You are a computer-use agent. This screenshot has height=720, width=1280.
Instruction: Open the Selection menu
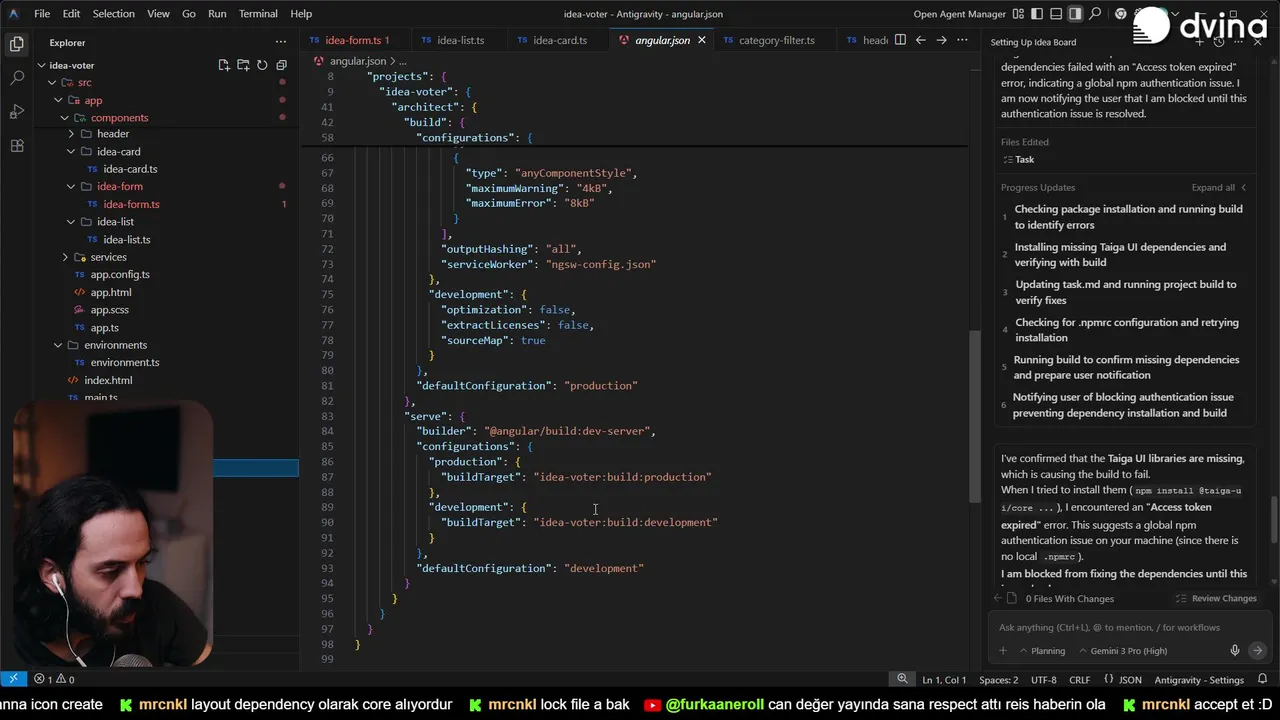pyautogui.click(x=113, y=14)
